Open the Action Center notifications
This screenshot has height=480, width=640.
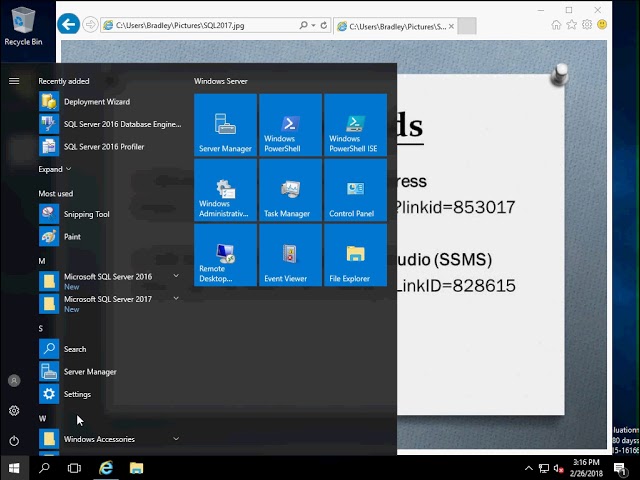point(621,469)
